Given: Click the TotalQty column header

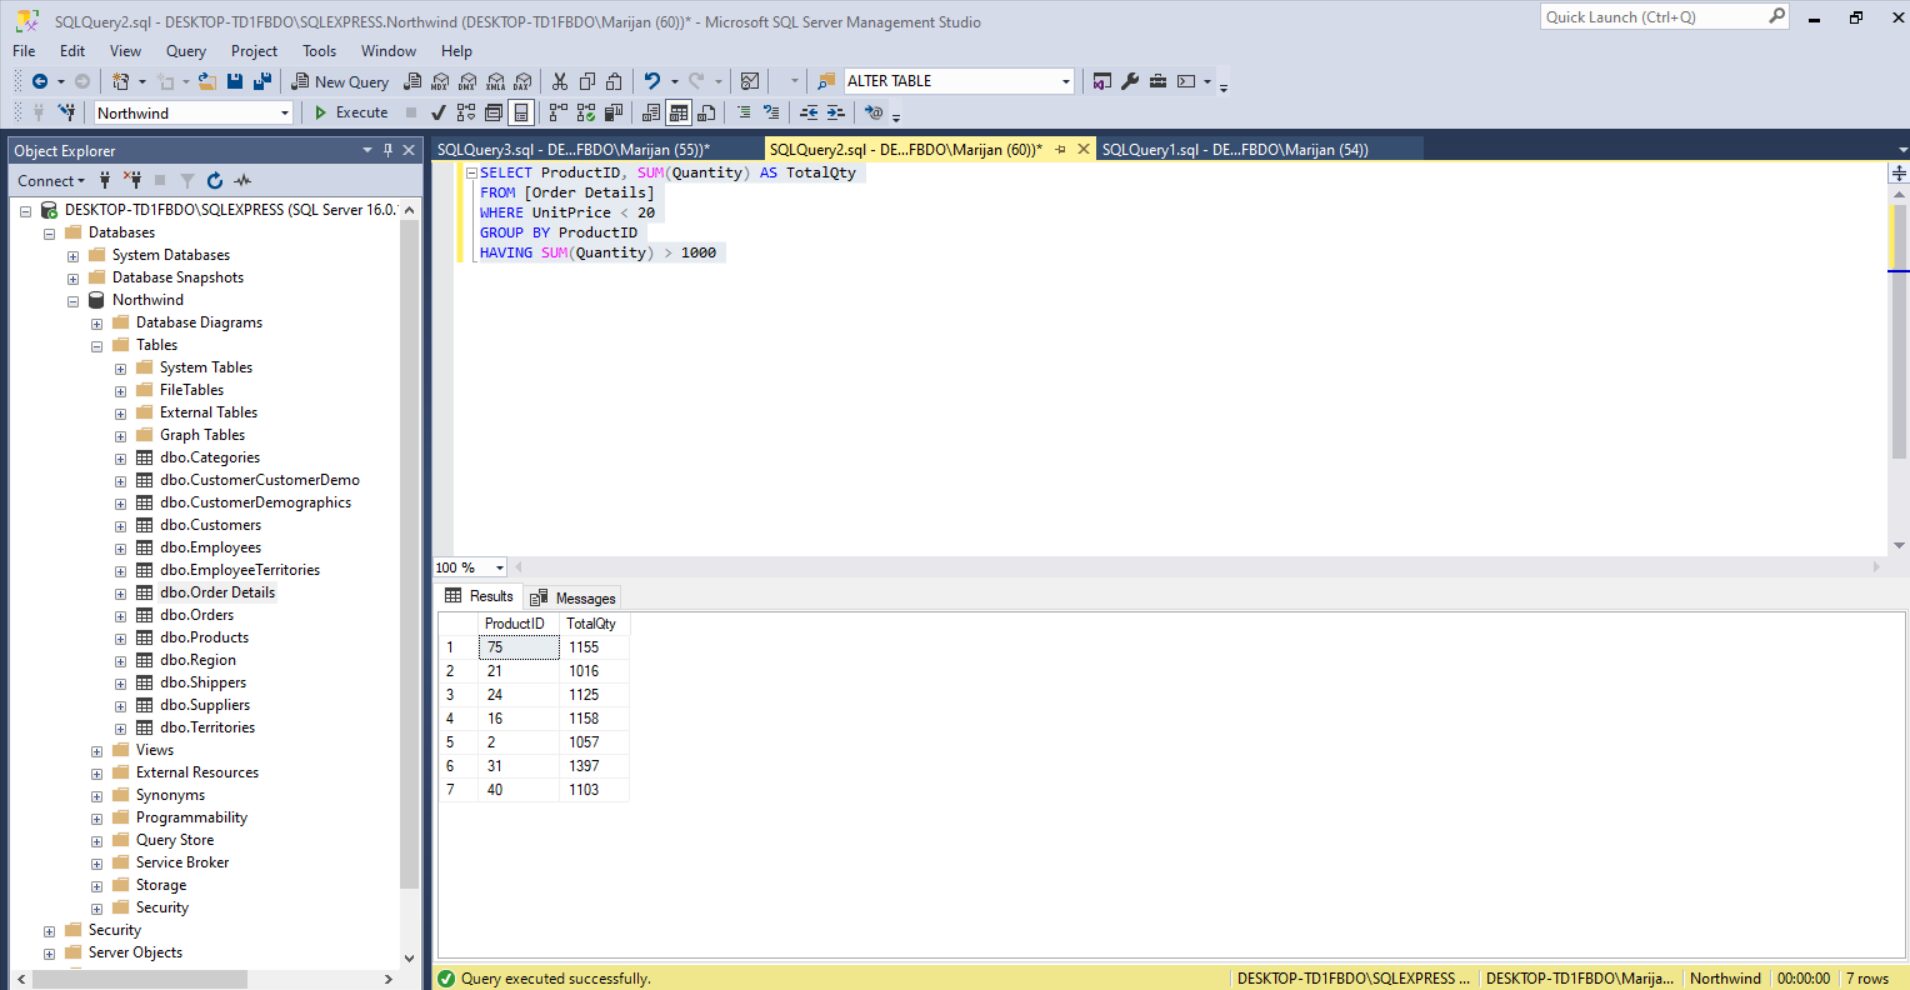Looking at the screenshot, I should point(594,624).
